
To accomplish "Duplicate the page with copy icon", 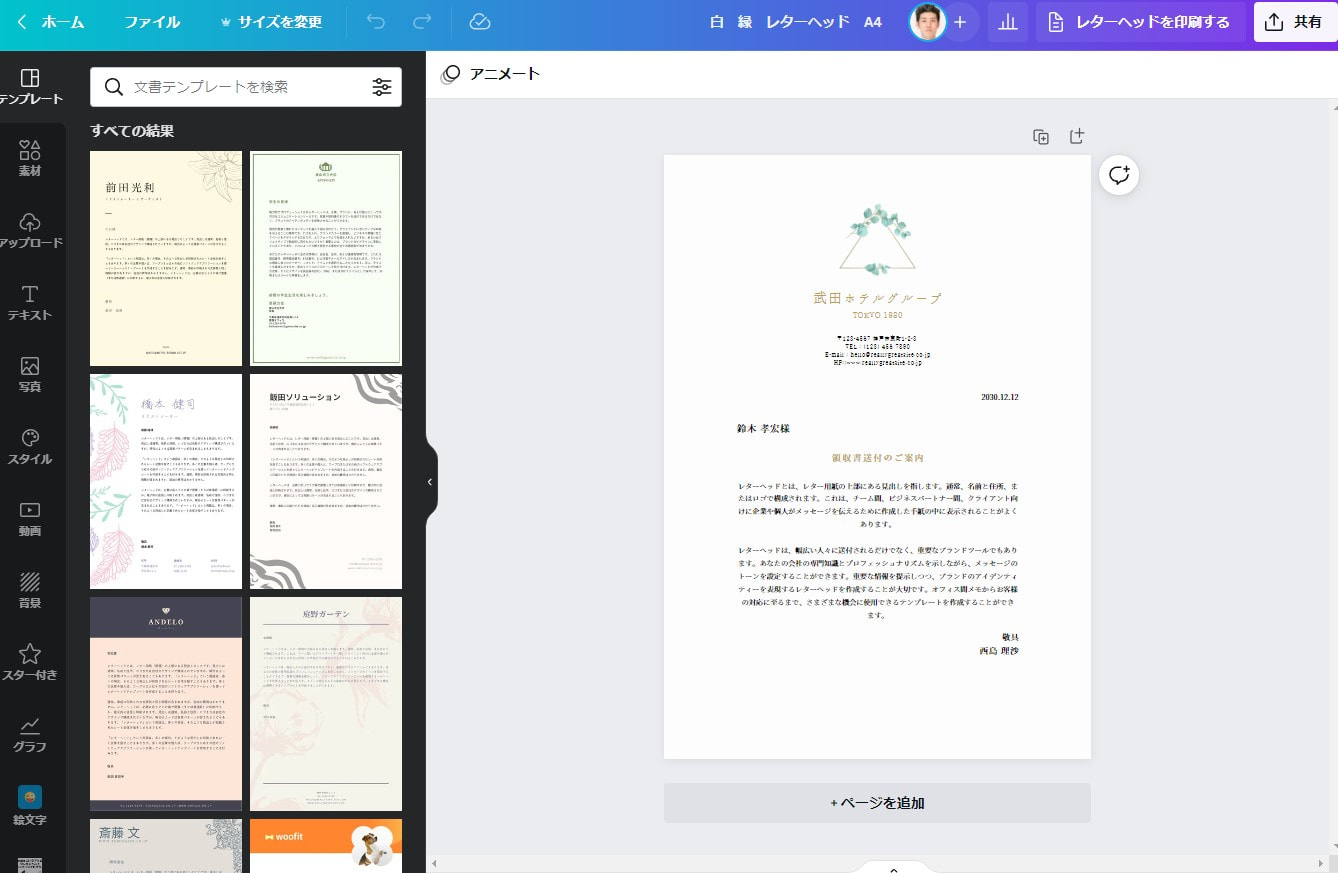I will coord(1041,137).
